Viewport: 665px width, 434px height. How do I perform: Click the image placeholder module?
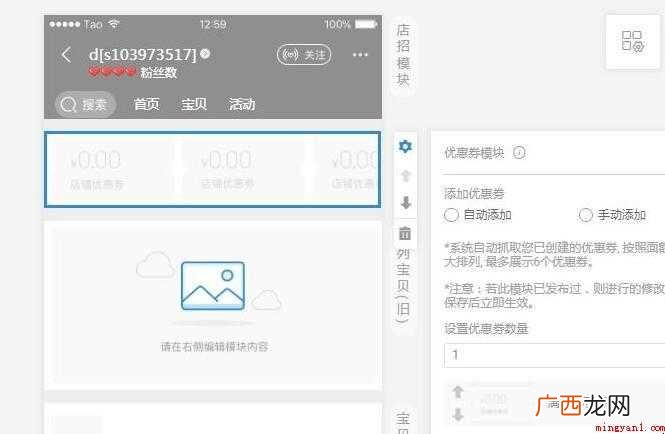pos(213,305)
